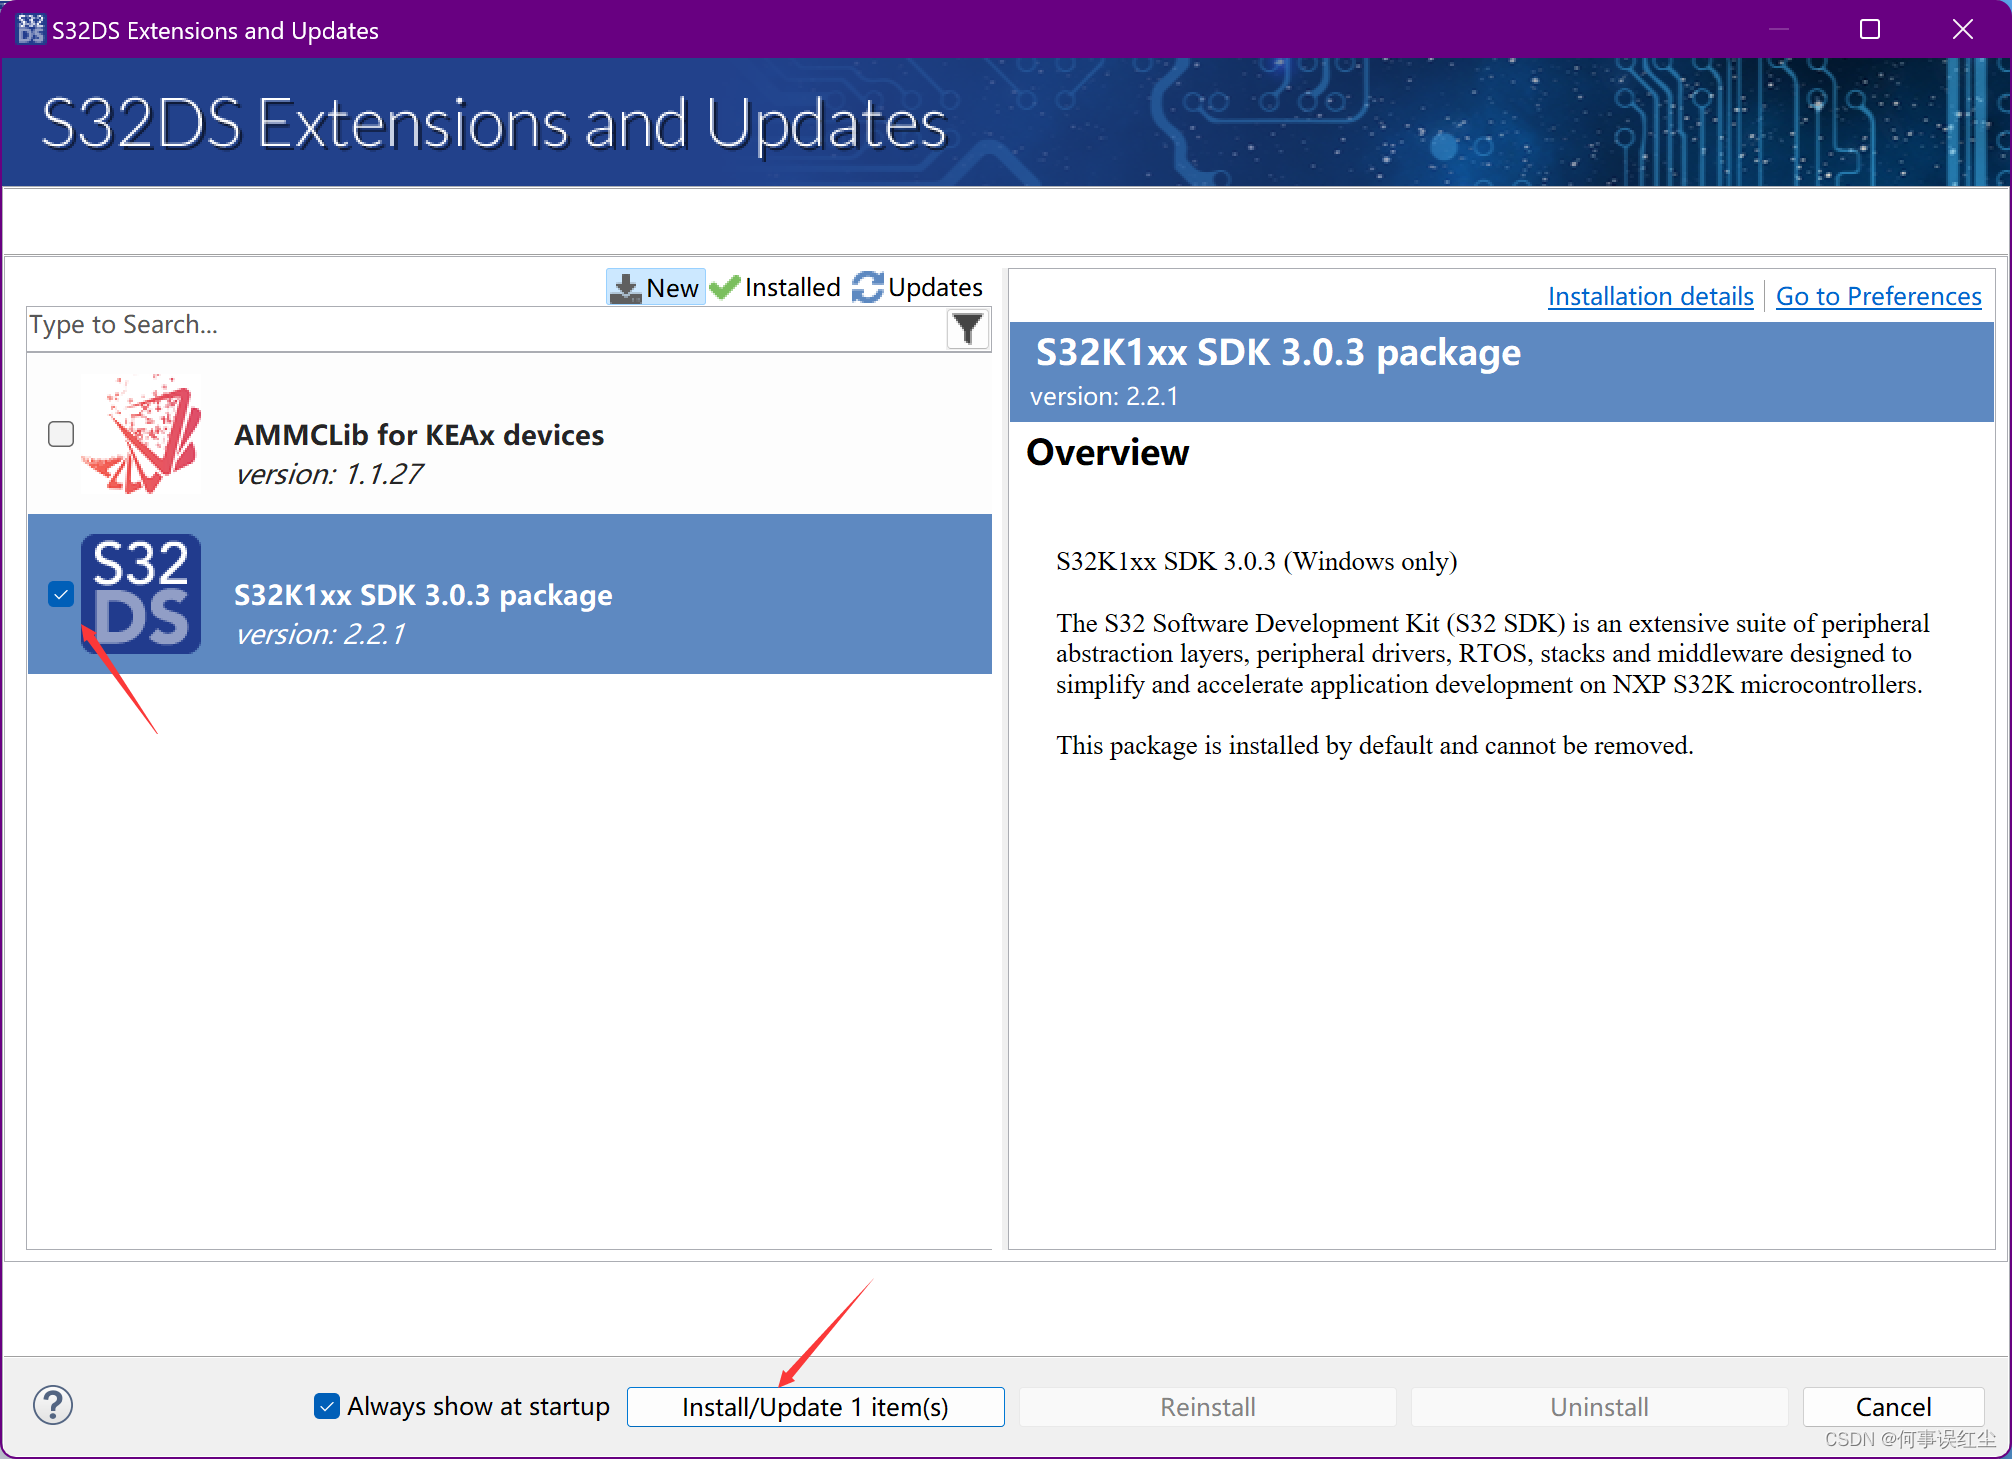Click the help question mark icon
Viewport: 2012px width, 1459px height.
point(52,1405)
